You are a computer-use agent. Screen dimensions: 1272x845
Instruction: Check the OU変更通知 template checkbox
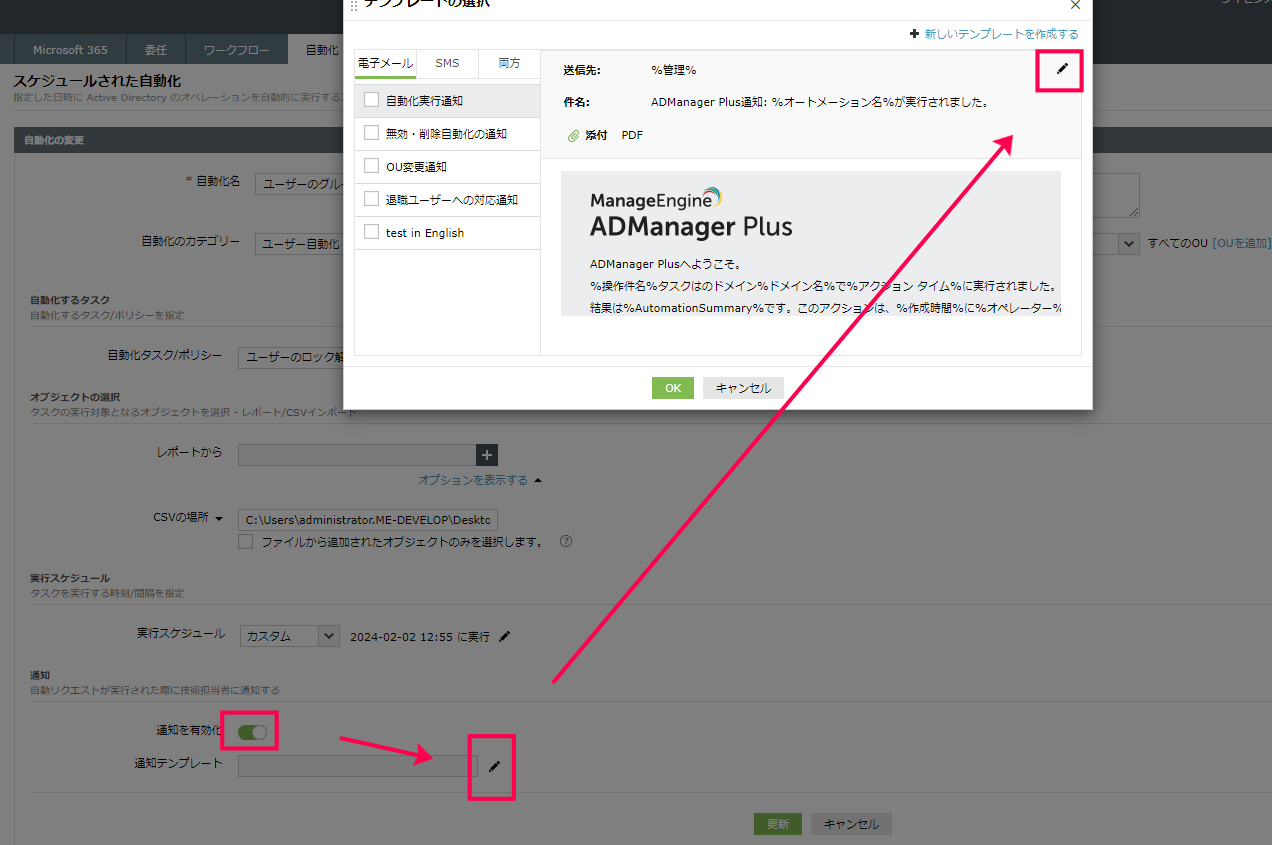click(372, 166)
